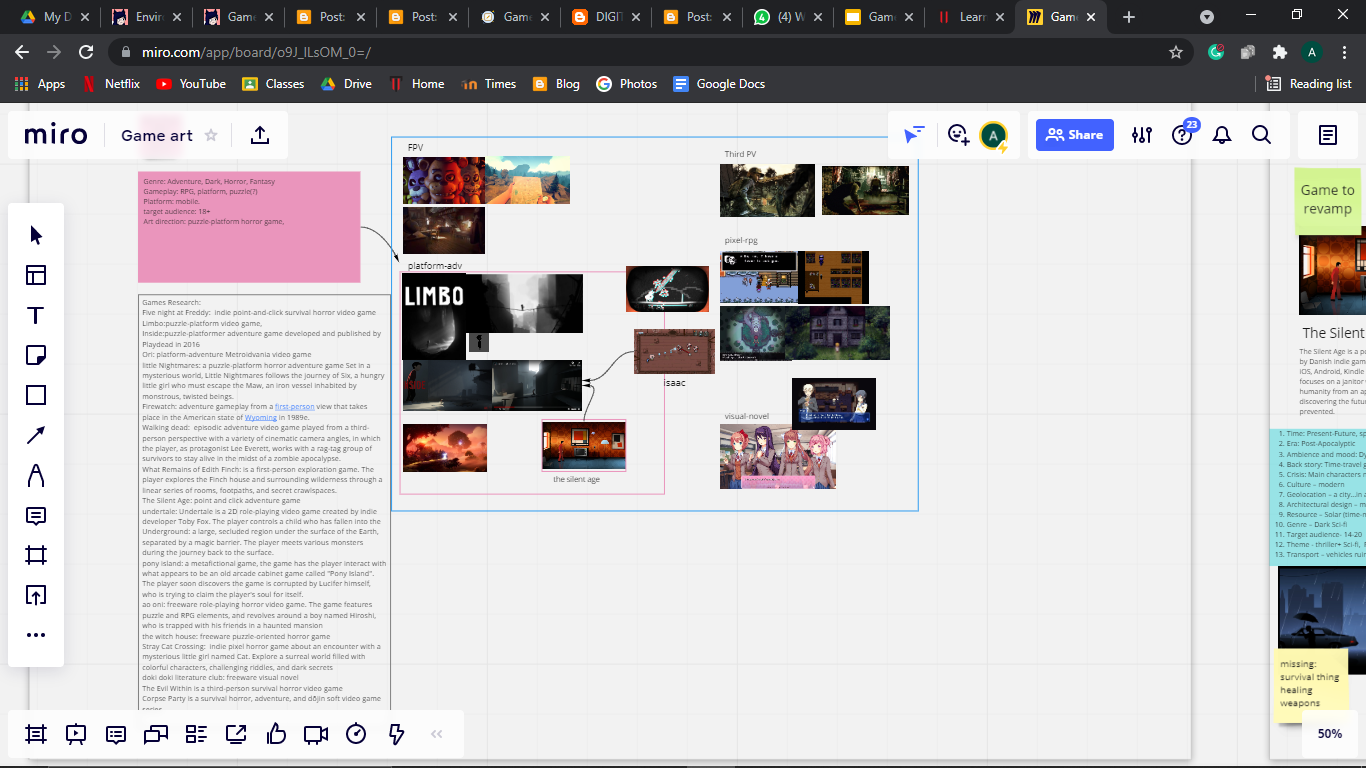Click the blue Share button
Viewport: 1366px width, 768px height.
1075,135
